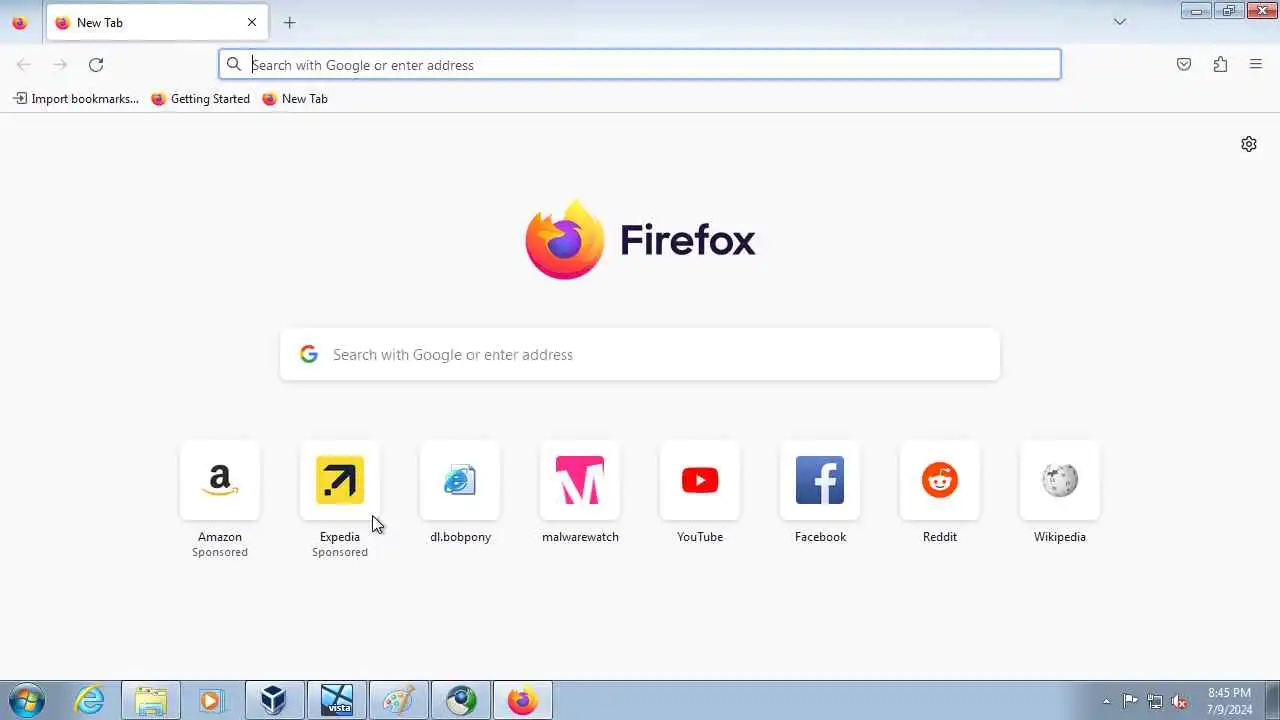Viewport: 1280px width, 720px height.
Task: Close the New Tab tab
Action: 252,22
